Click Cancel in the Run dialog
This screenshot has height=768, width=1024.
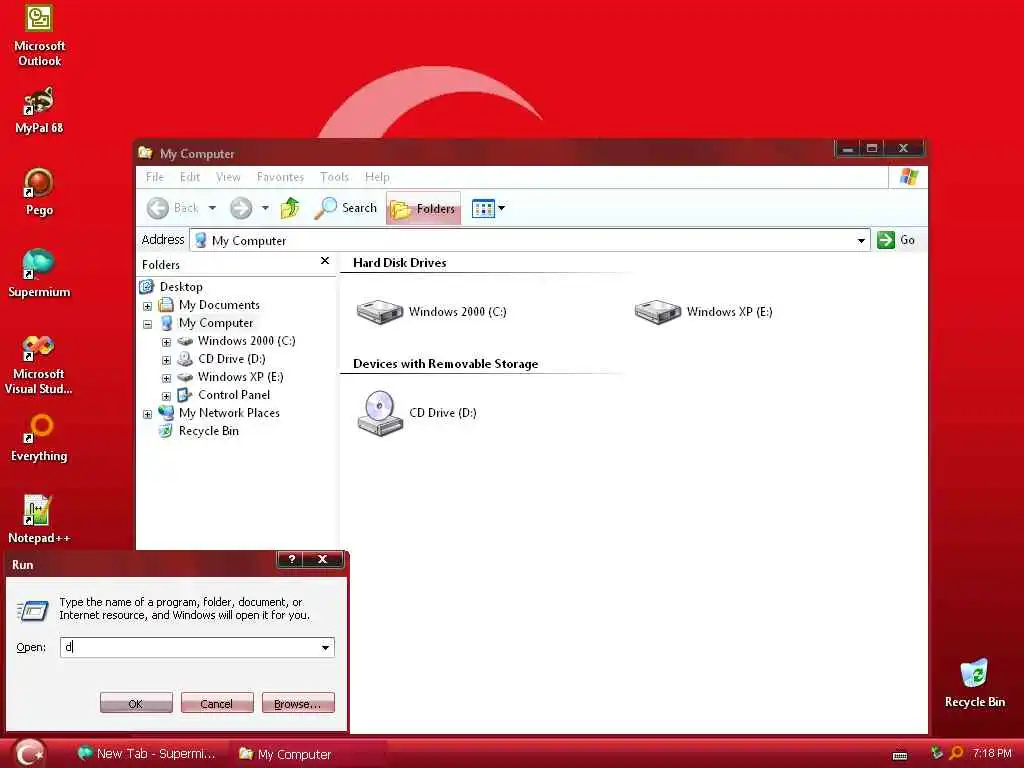tap(217, 703)
